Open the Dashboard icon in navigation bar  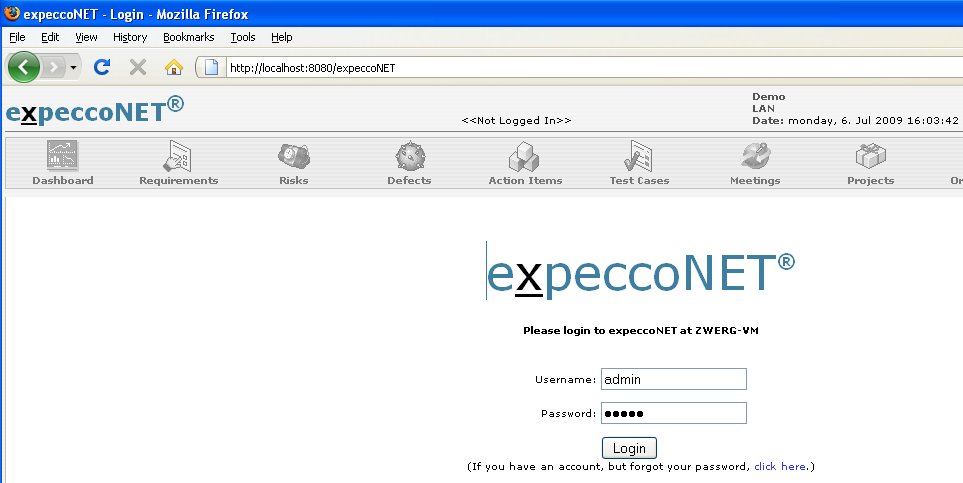[x=62, y=156]
